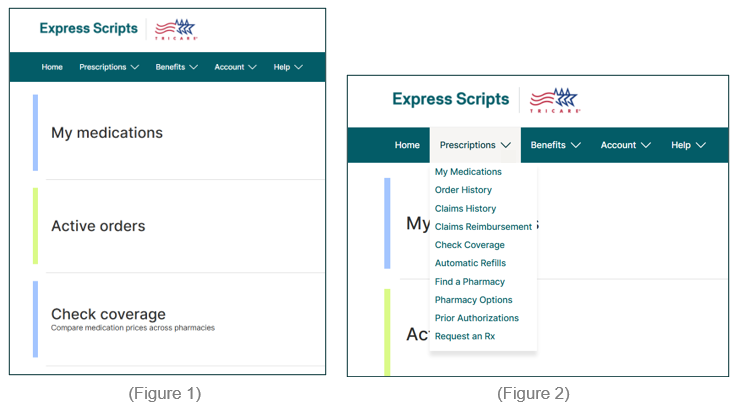This screenshot has width=738, height=410.
Task: Open Claims History menu entry
Action: (x=465, y=209)
